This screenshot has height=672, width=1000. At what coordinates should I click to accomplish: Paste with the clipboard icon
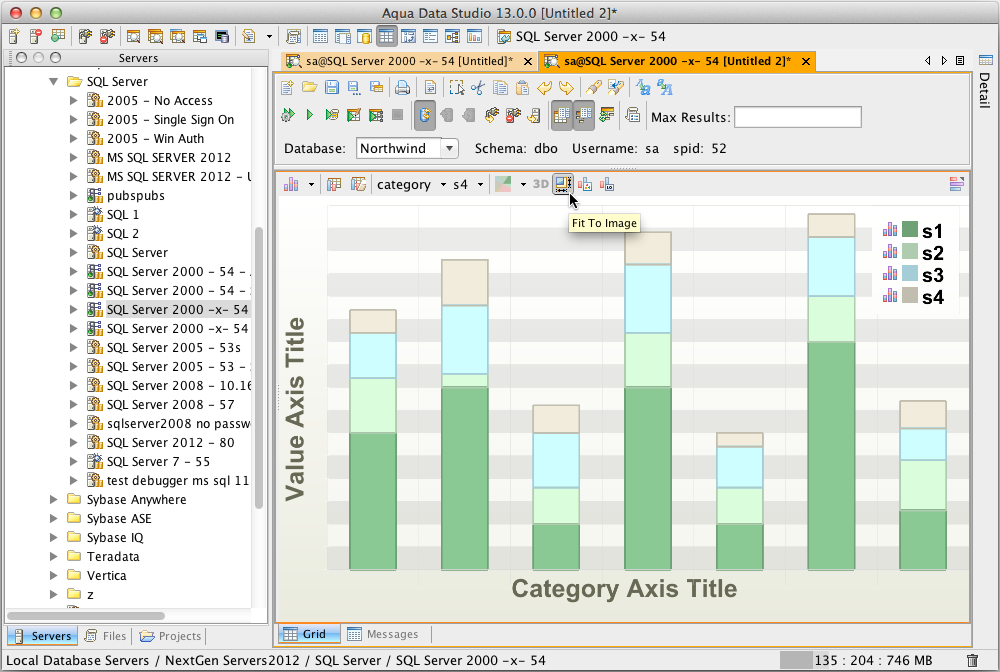click(x=522, y=87)
